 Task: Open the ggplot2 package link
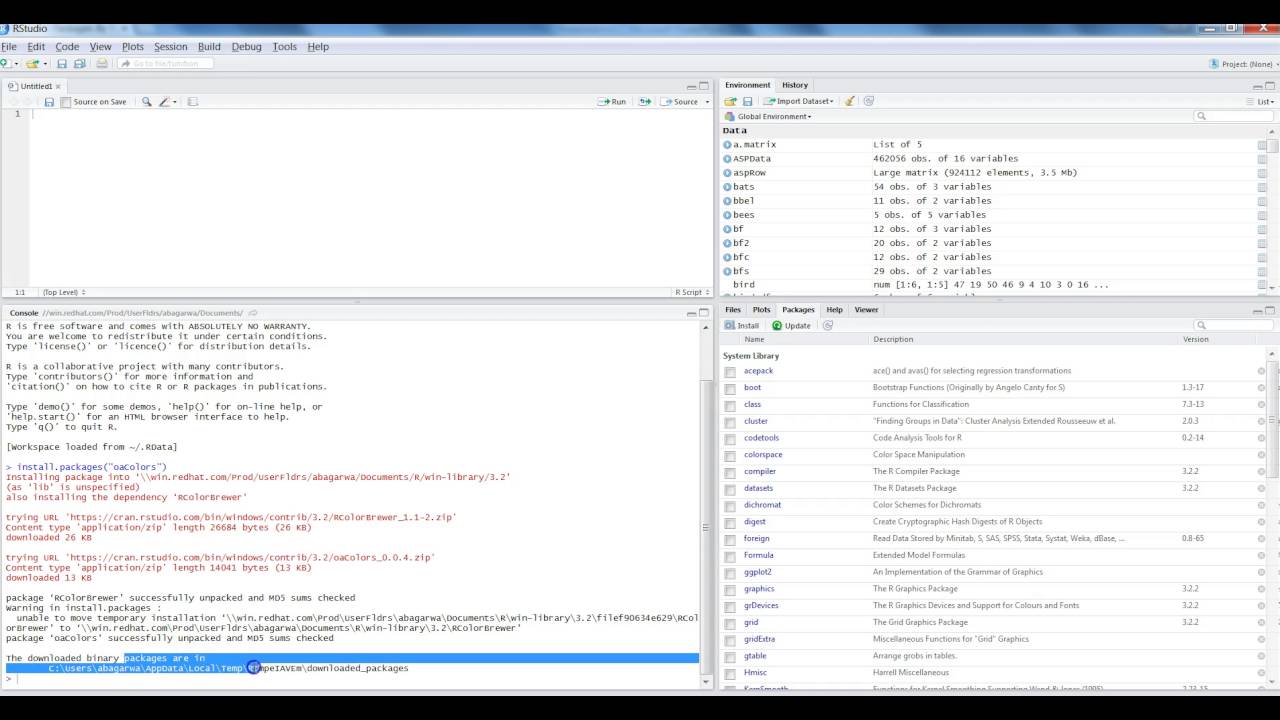click(x=757, y=573)
